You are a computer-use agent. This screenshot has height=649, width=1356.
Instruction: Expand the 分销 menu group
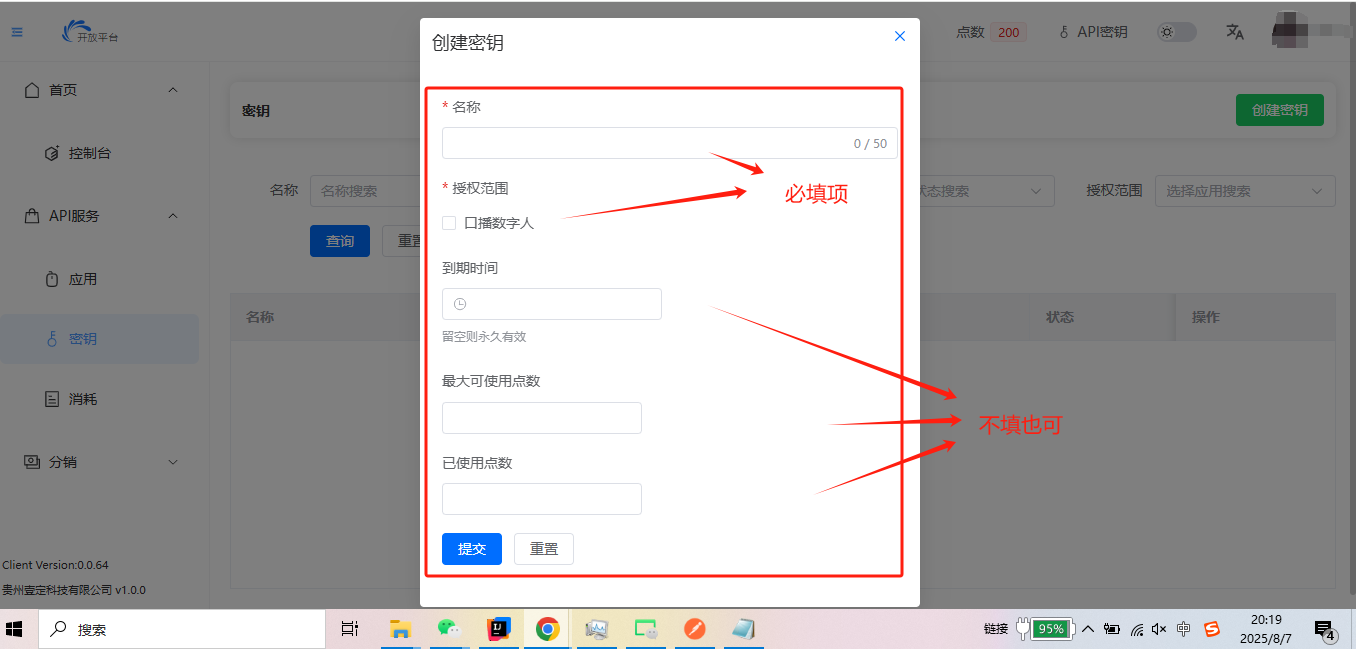coord(105,462)
